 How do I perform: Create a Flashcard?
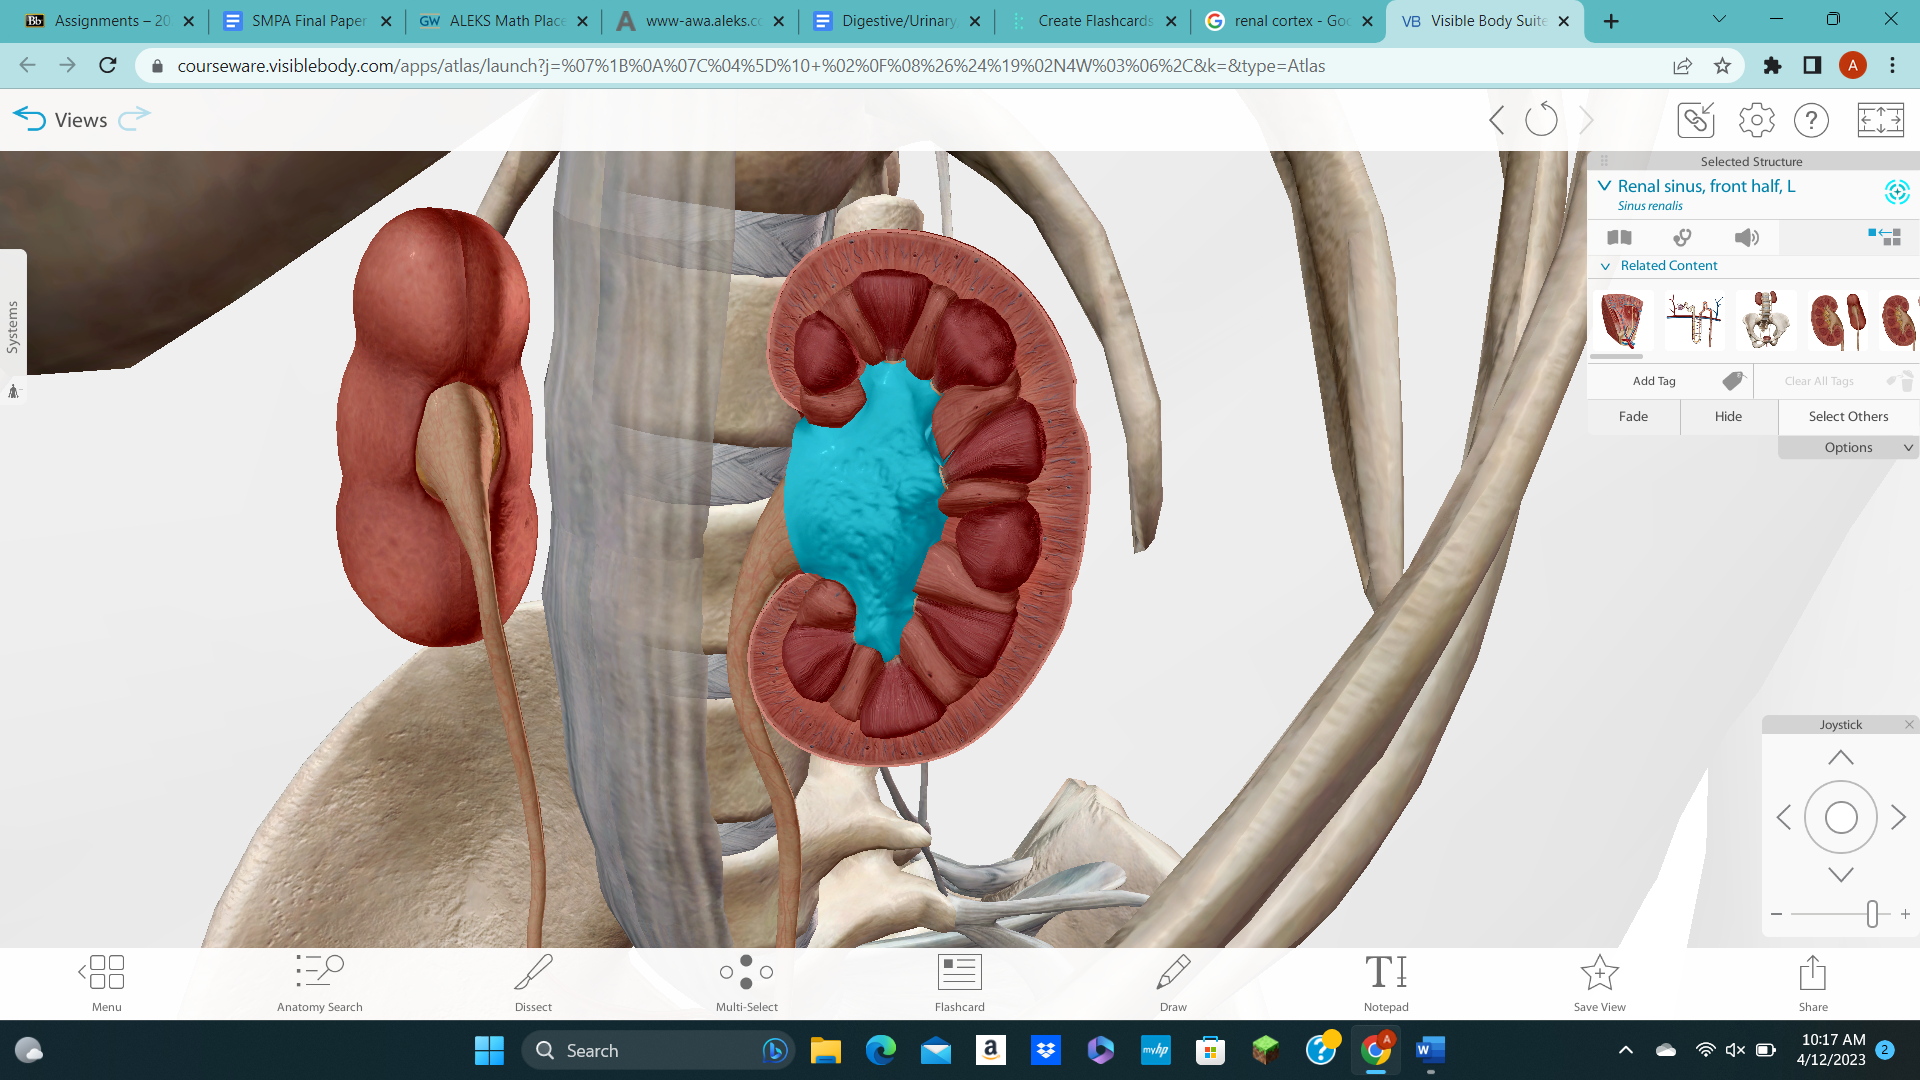(959, 982)
